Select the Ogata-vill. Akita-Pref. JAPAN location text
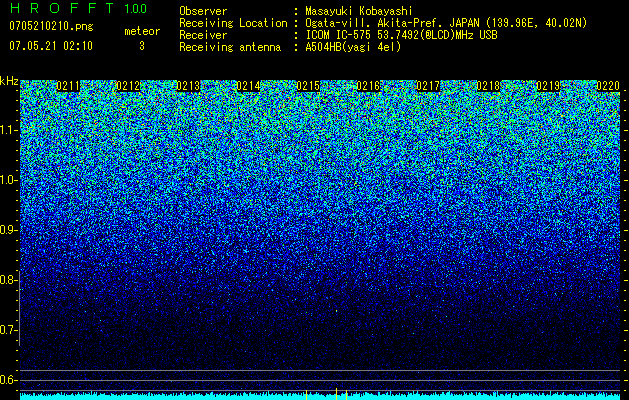Image resolution: width=629 pixels, height=400 pixels. pyautogui.click(x=446, y=23)
